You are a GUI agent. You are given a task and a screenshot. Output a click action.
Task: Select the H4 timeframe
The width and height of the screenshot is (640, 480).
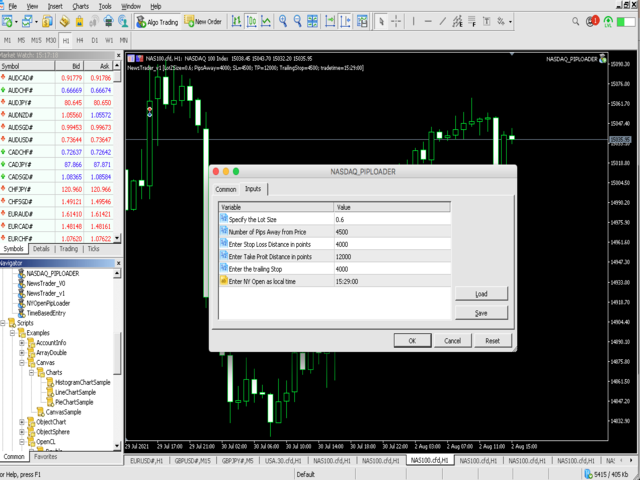click(80, 40)
